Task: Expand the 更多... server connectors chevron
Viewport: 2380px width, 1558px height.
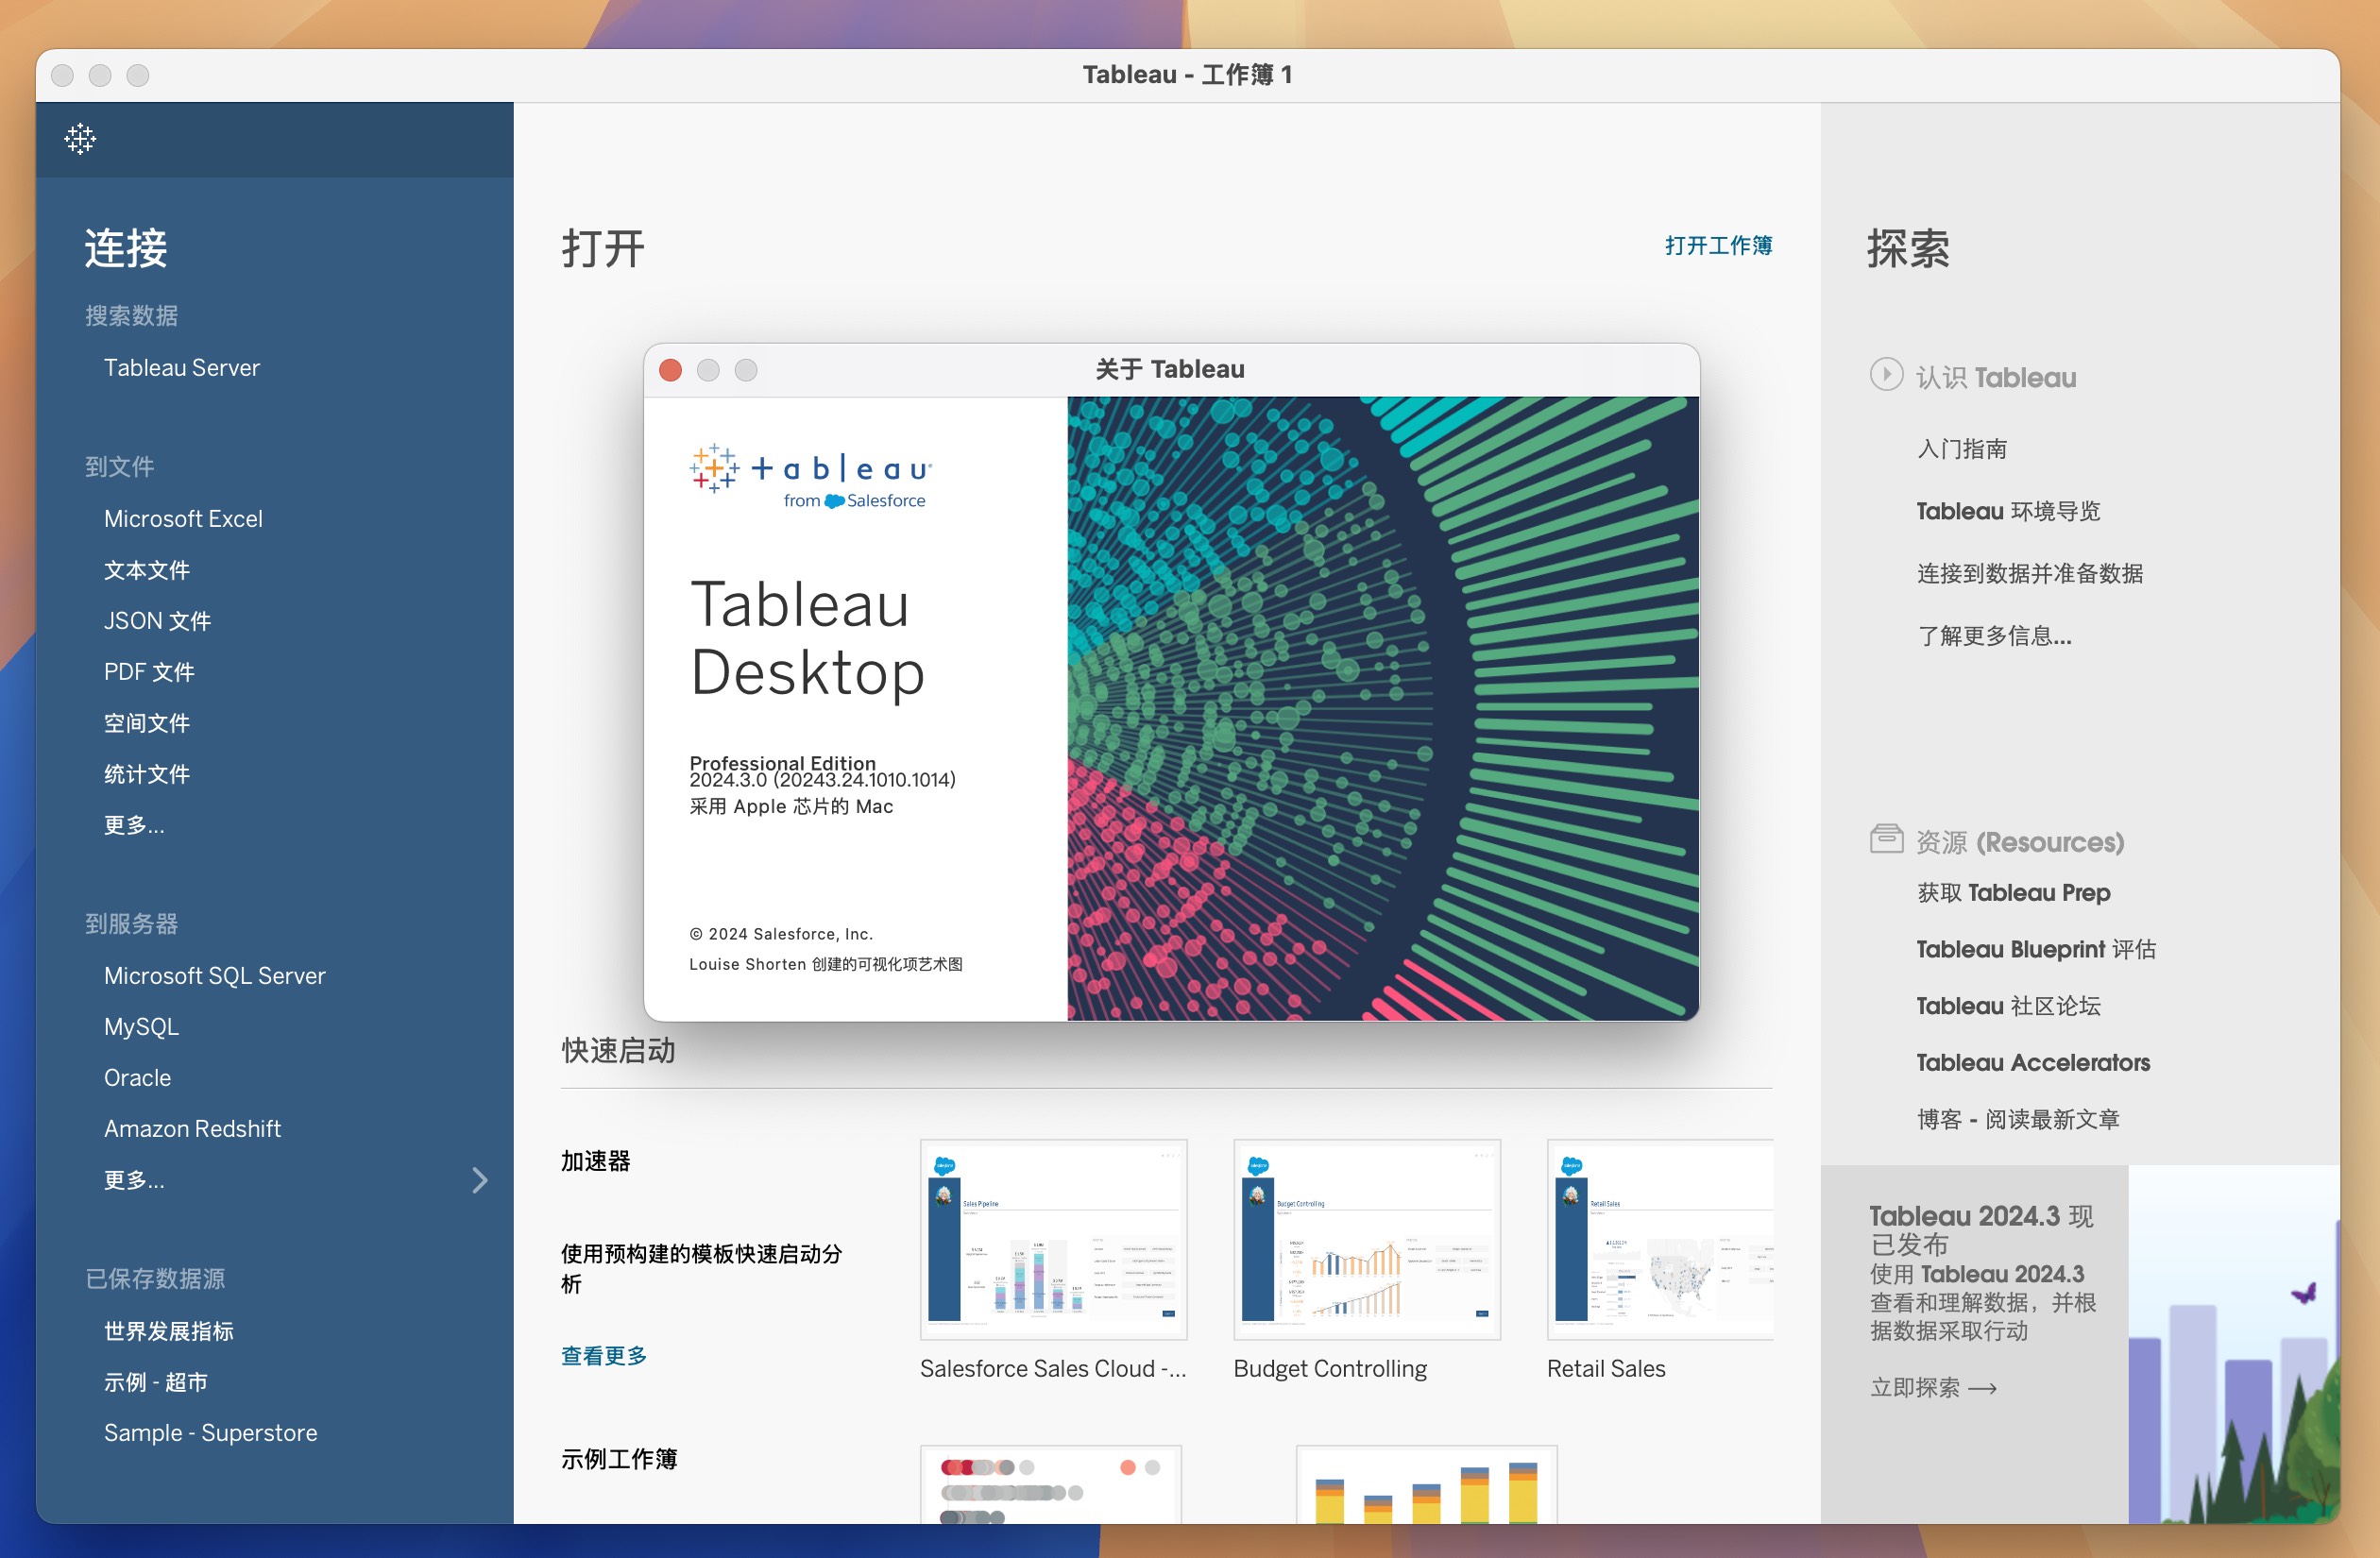Action: tap(480, 1180)
